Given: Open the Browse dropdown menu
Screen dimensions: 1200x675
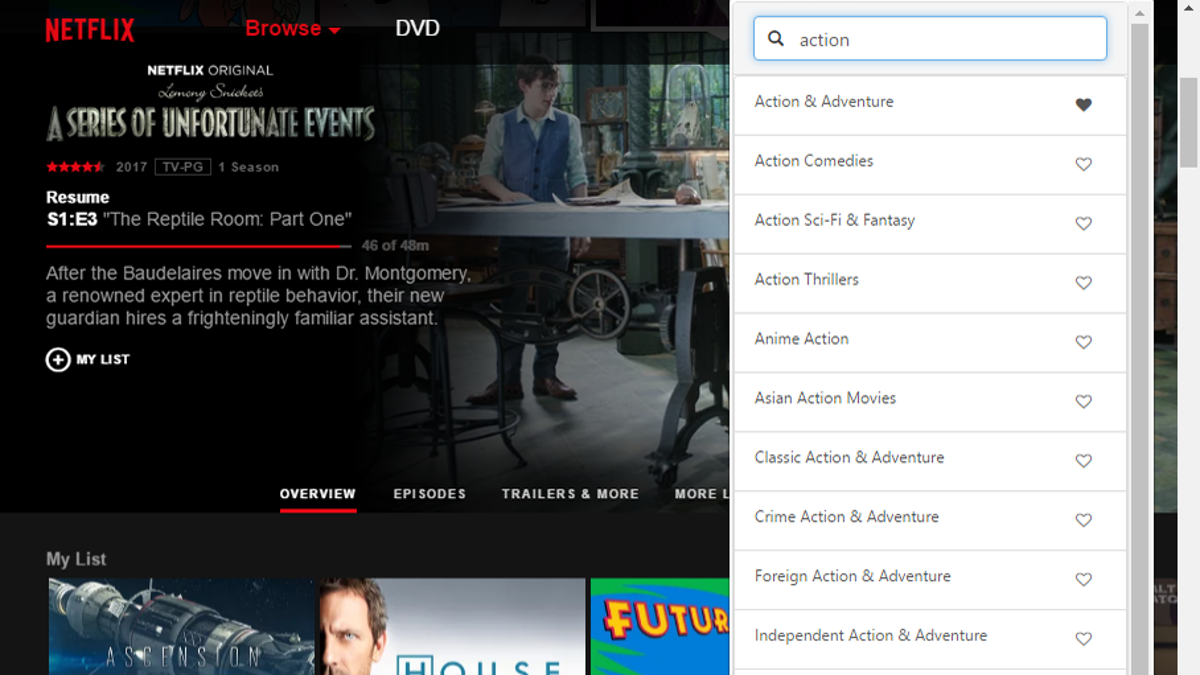Looking at the screenshot, I should [293, 29].
